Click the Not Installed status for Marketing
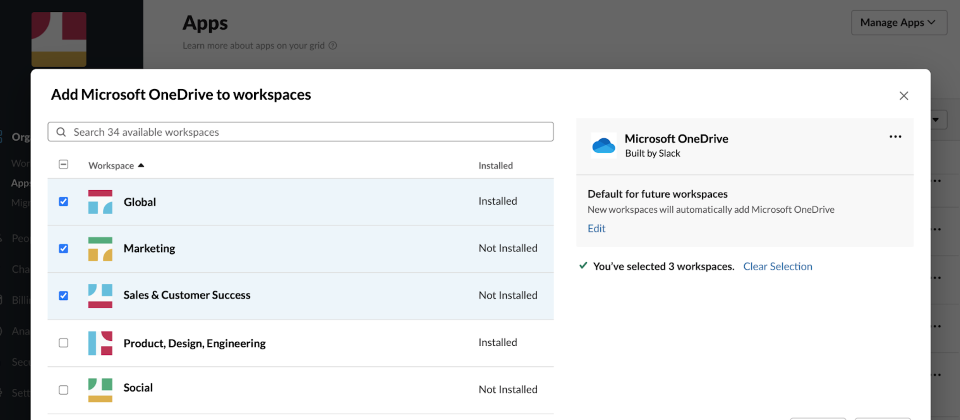This screenshot has width=960, height=420. pos(508,249)
